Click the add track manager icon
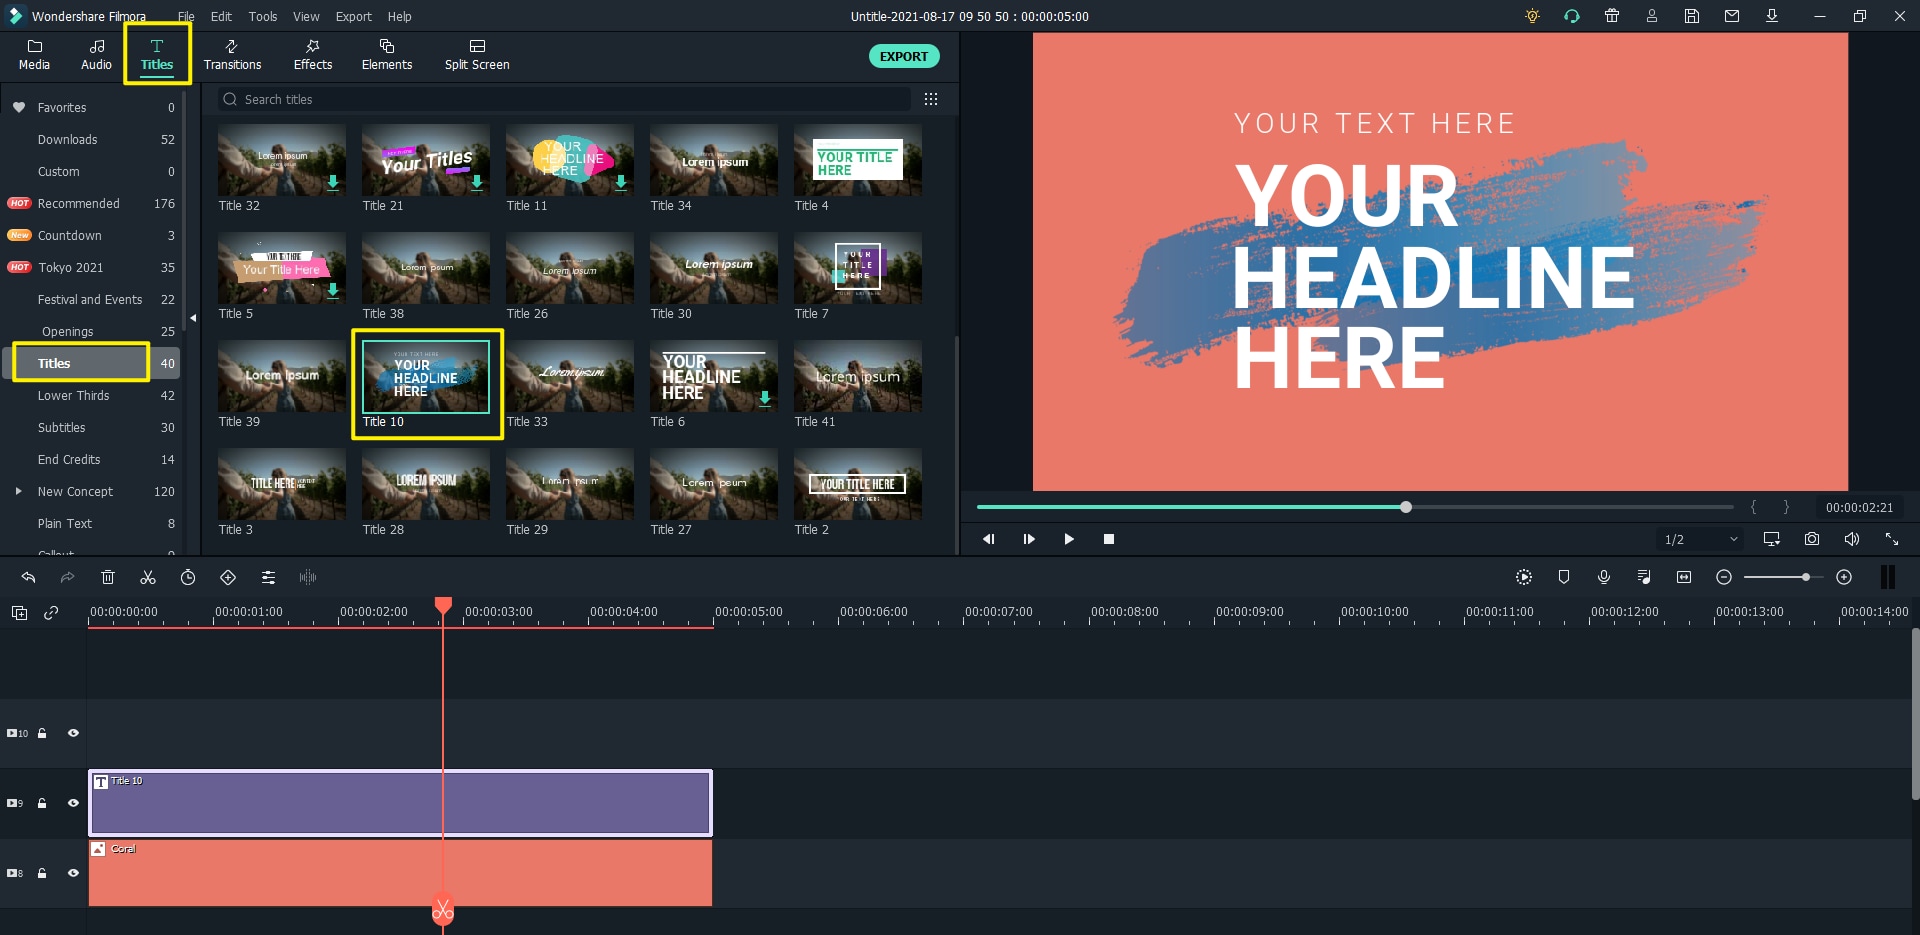 19,612
